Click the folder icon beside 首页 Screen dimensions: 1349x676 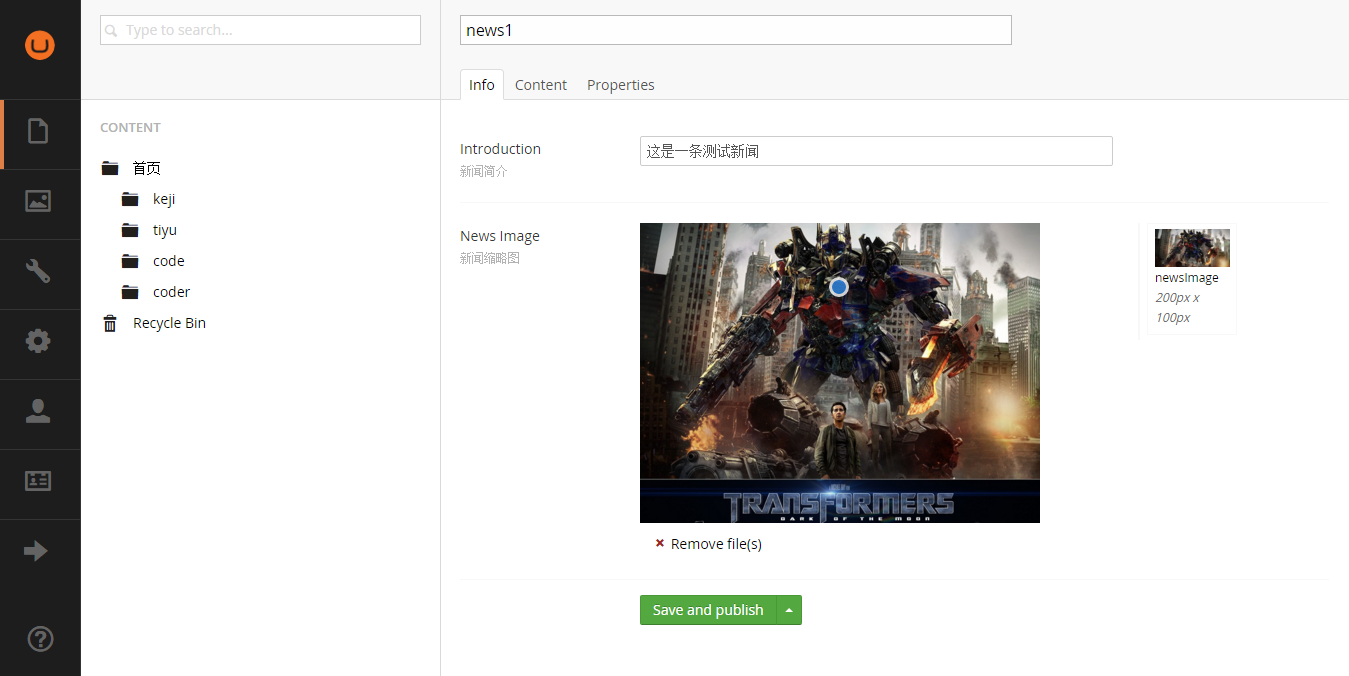pyautogui.click(x=110, y=168)
